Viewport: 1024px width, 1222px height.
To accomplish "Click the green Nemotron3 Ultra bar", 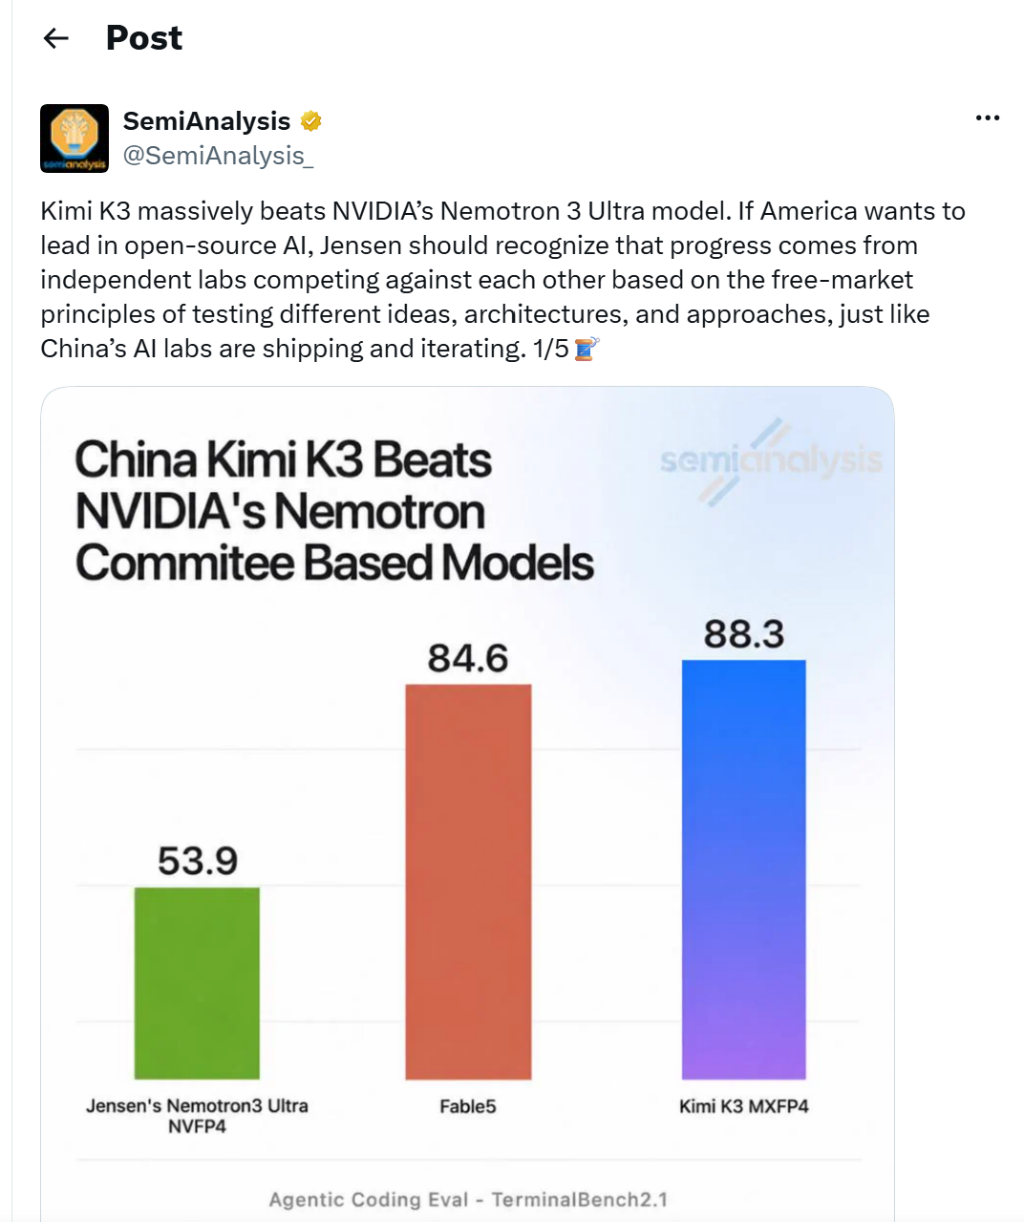I will [197, 983].
